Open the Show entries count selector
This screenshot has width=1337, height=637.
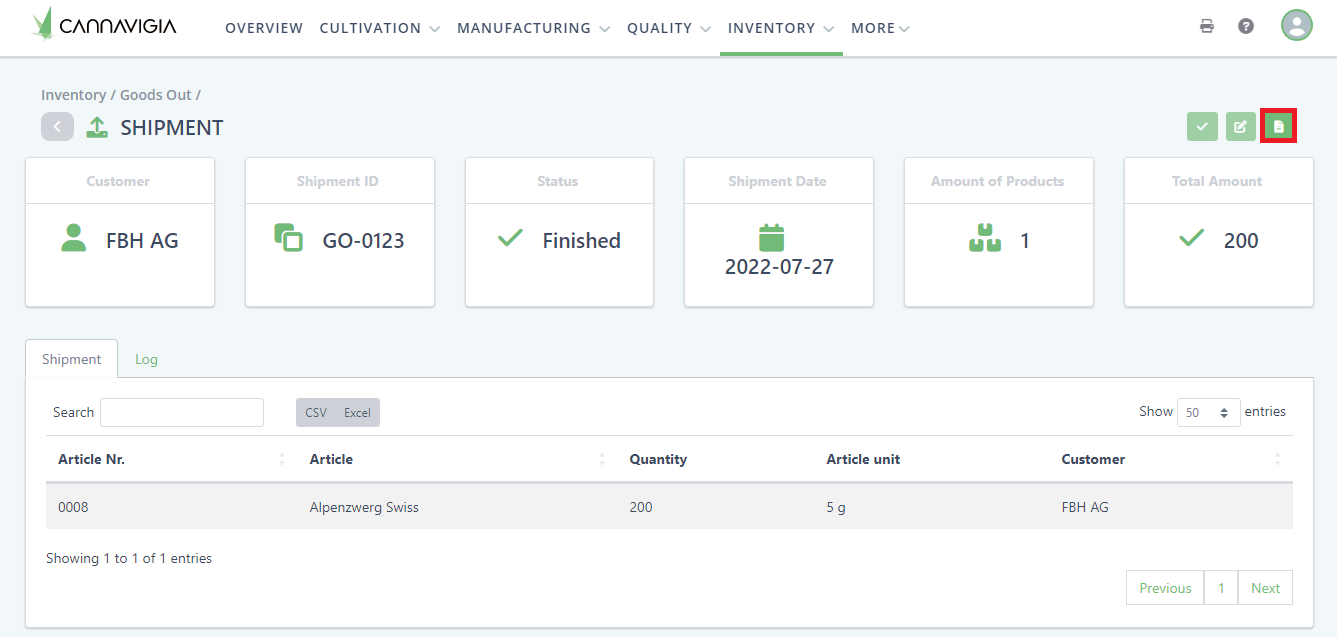[1208, 412]
